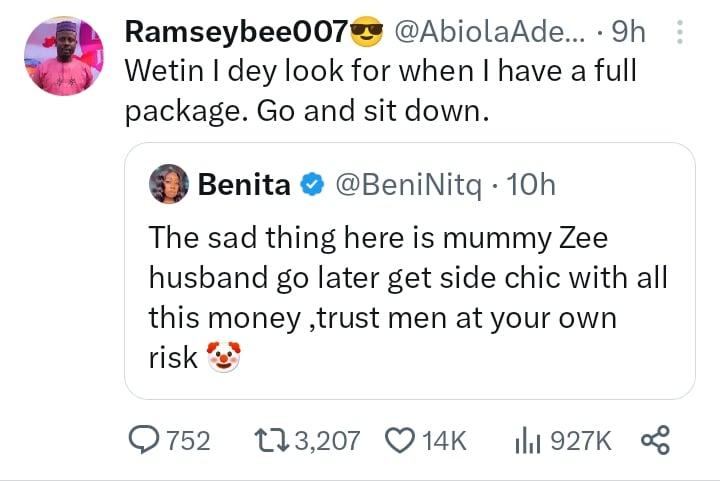Viewport: 720px width, 481px height.
Task: Click the 752 replies count
Action: pyautogui.click(x=187, y=440)
